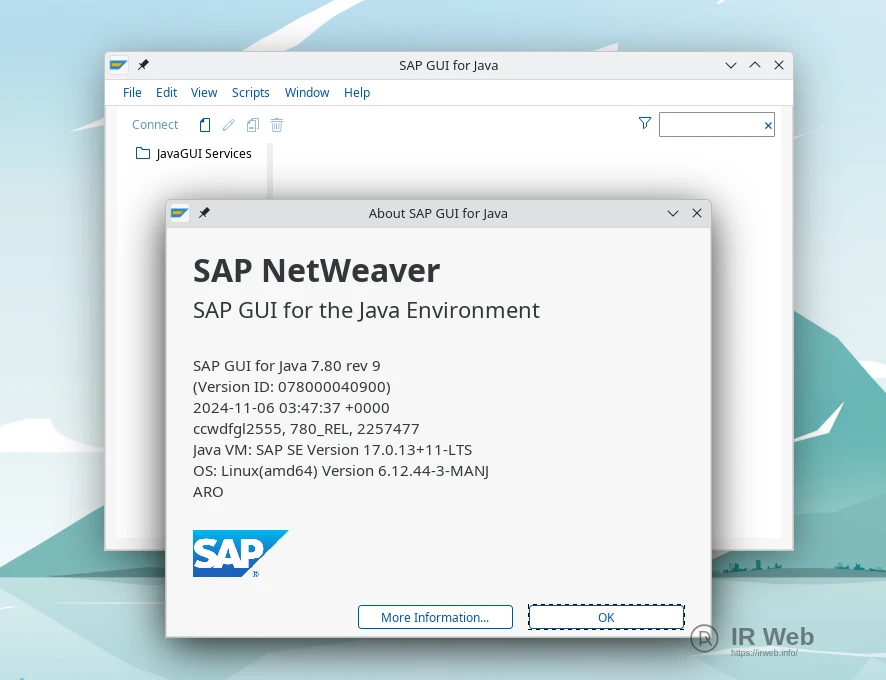Open the File menu
This screenshot has width=886, height=680.
pyautogui.click(x=132, y=93)
